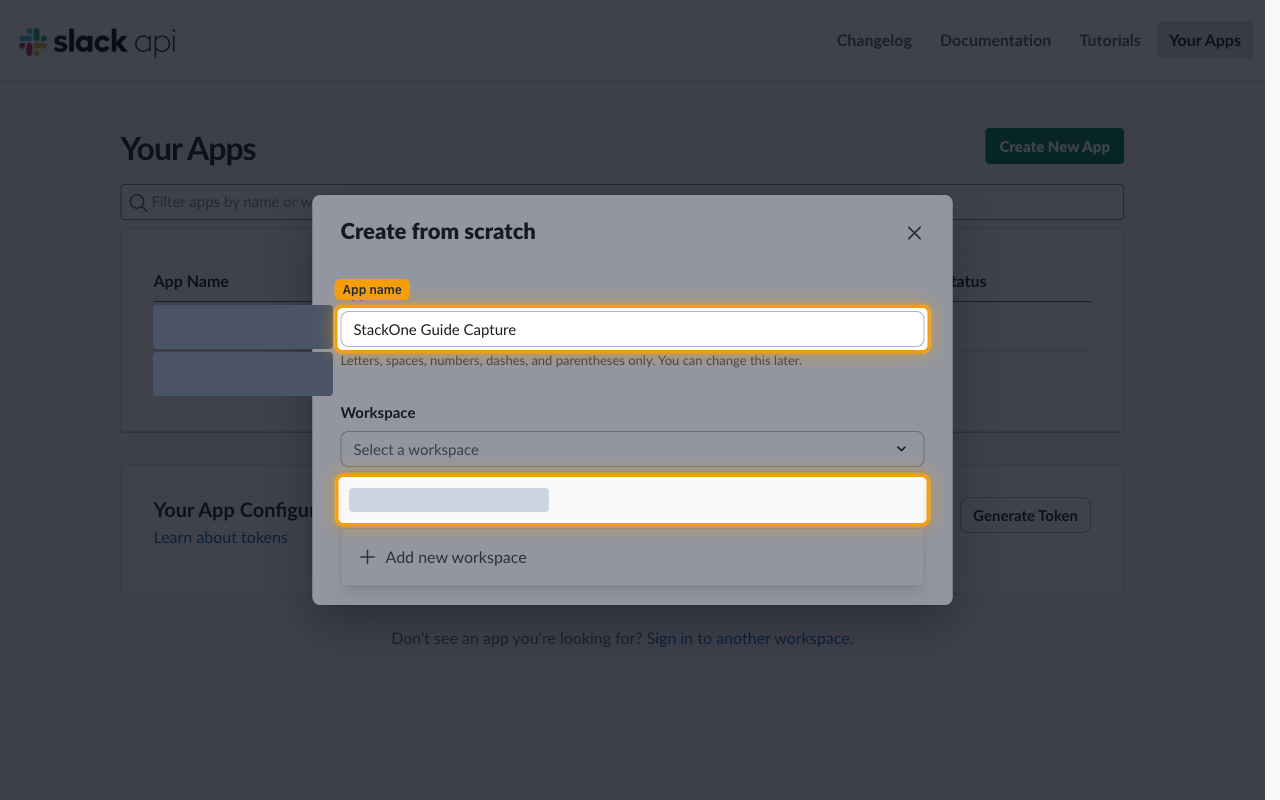
Task: Click the Filter apps by name field
Action: click(x=622, y=202)
